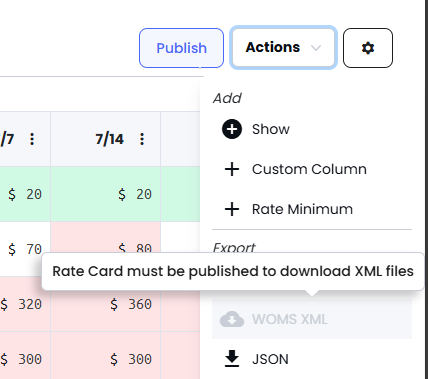428x379 pixels.
Task: Click the filled plus icon next to Show
Action: (232, 129)
